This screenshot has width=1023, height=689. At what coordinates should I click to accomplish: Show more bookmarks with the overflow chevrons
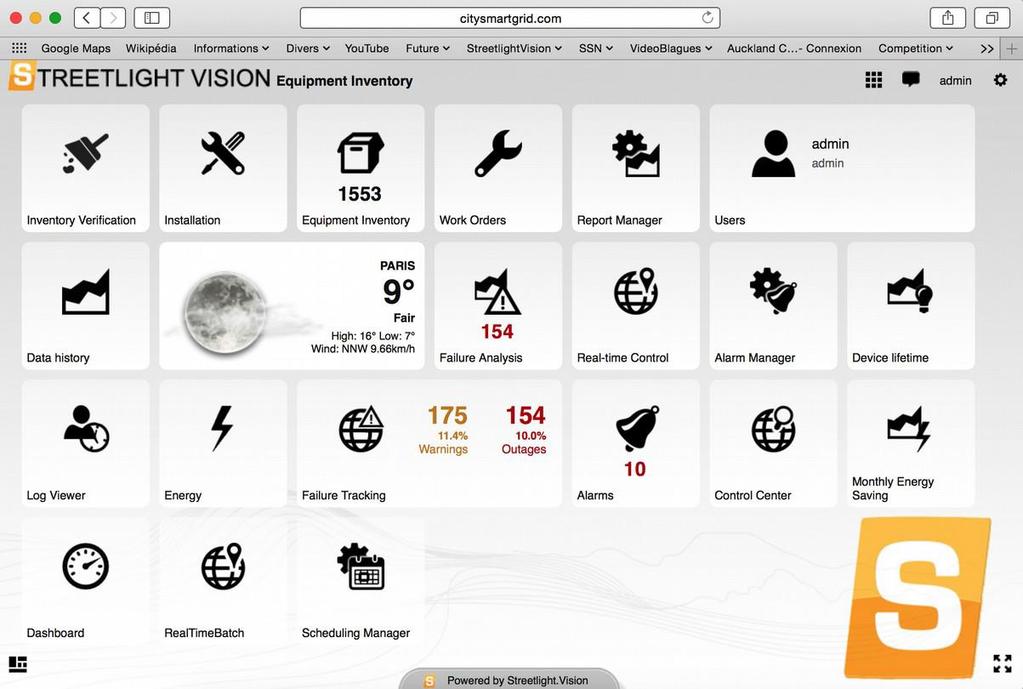[x=987, y=48]
